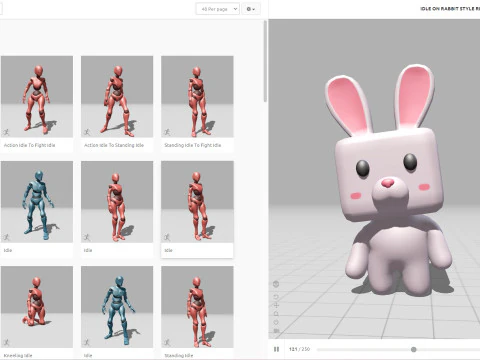480x360 pixels.
Task: Click the animation list scrollbar
Action: coord(265,62)
